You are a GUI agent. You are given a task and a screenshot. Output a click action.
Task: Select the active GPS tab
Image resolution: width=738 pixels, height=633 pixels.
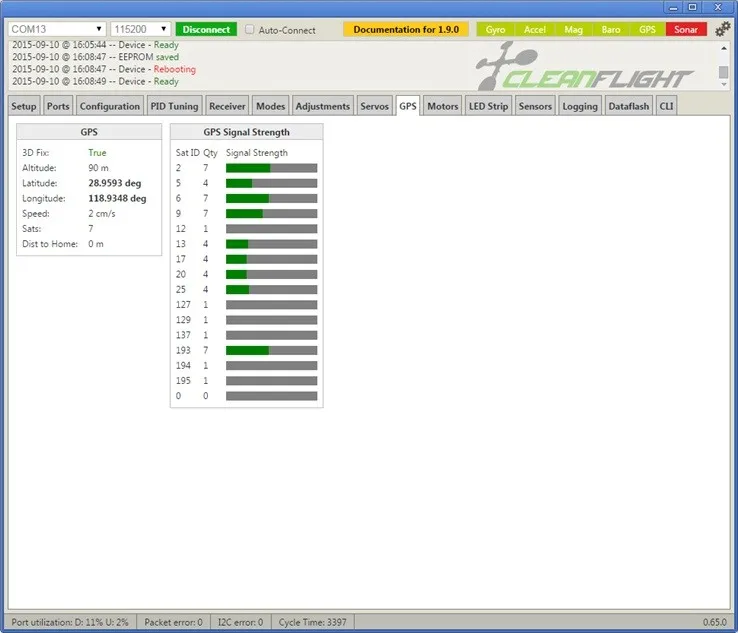point(408,106)
